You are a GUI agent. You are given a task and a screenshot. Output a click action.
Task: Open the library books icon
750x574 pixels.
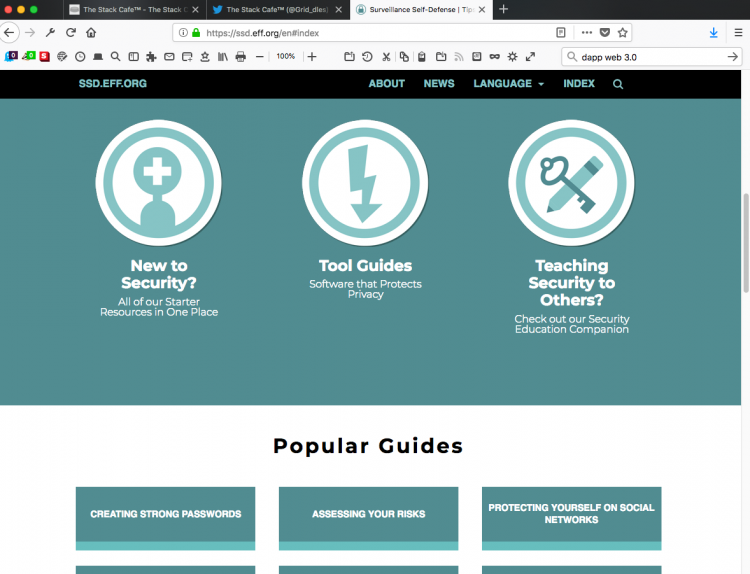tap(223, 56)
